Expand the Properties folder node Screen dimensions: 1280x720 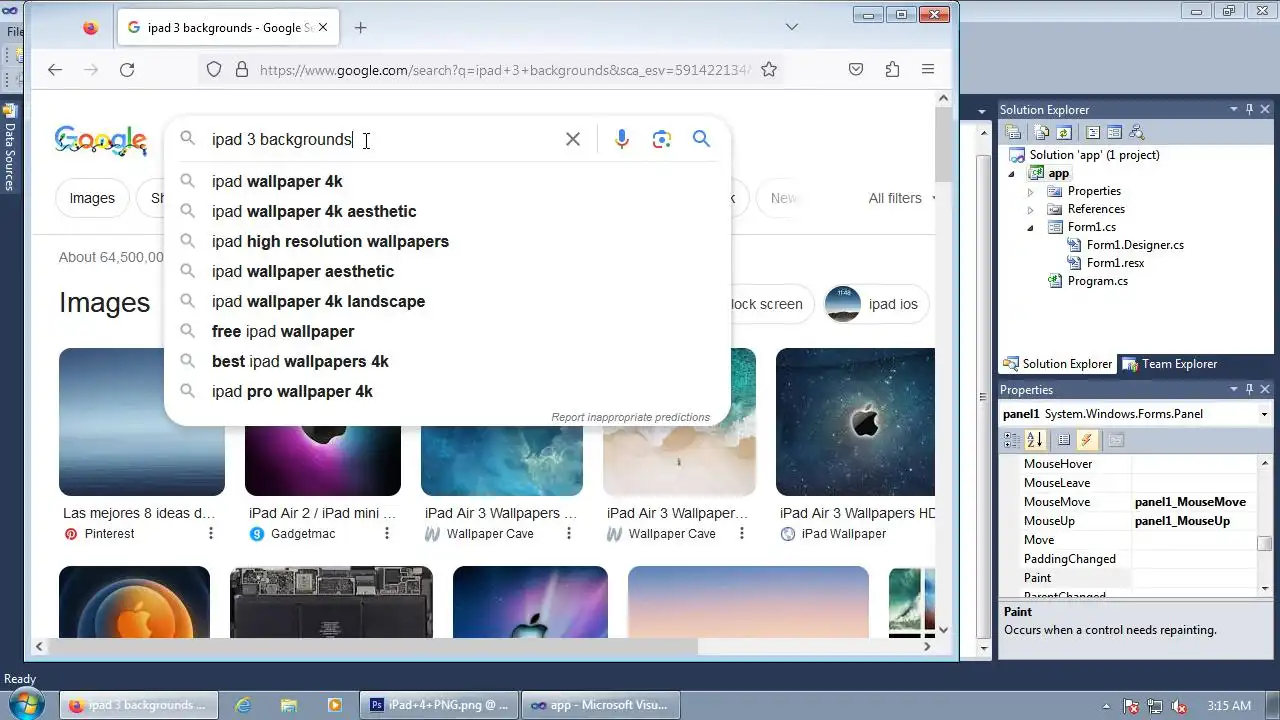coord(1031,191)
